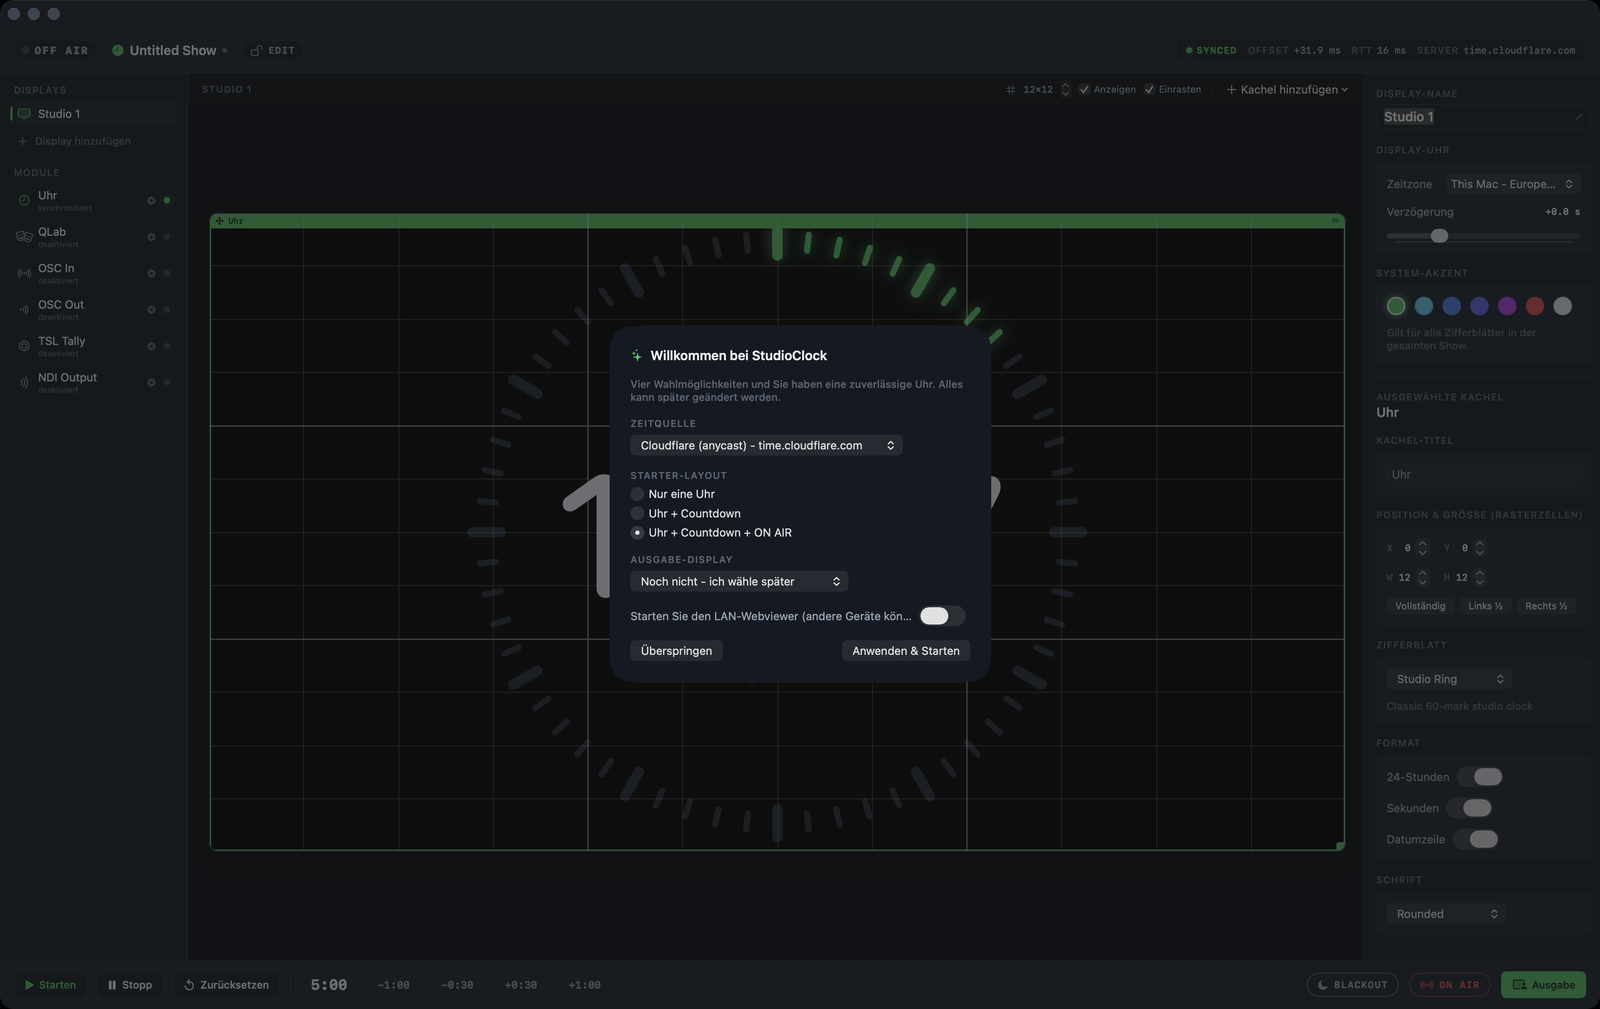Click the Anwenden & Starten button

pos(906,651)
